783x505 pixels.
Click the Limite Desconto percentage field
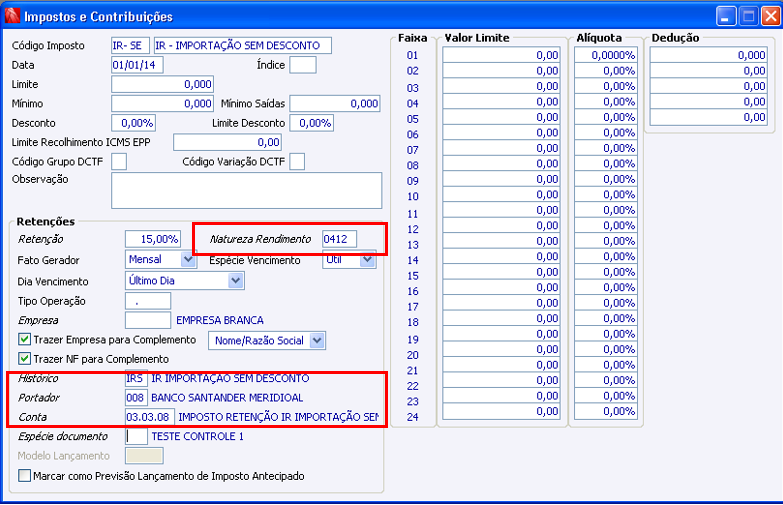[x=312, y=123]
